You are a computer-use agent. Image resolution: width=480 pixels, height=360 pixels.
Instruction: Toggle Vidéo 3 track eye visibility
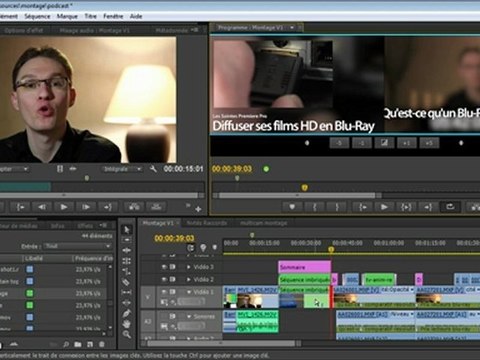coord(164,267)
